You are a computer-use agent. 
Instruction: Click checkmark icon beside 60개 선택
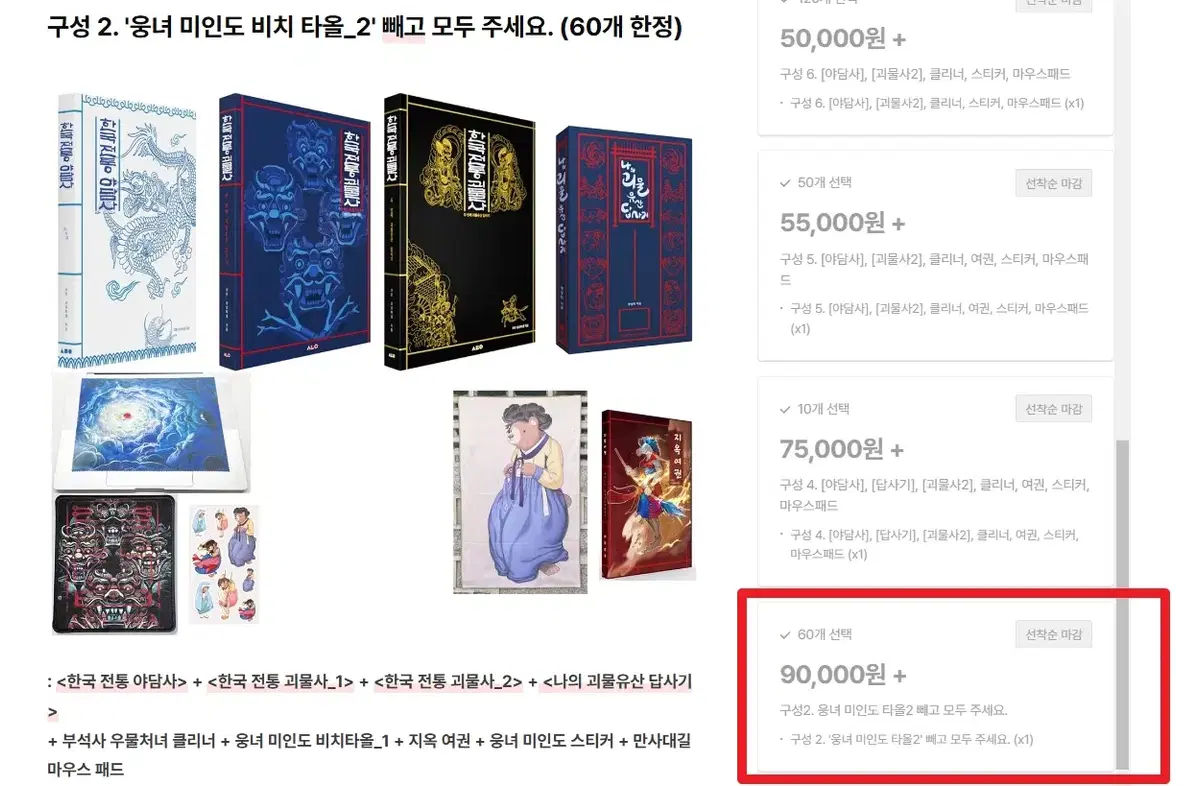pyautogui.click(x=785, y=635)
